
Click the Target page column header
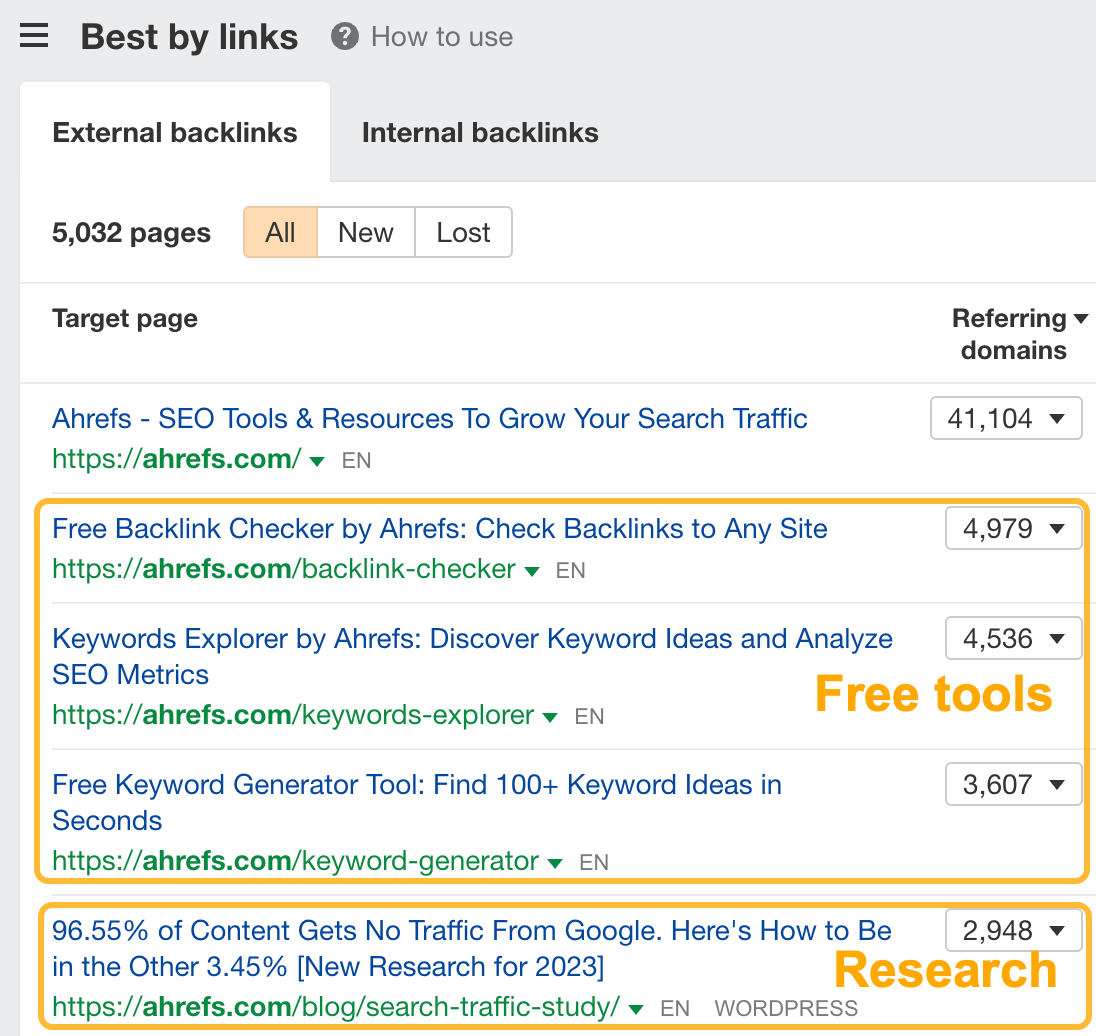[x=124, y=318]
